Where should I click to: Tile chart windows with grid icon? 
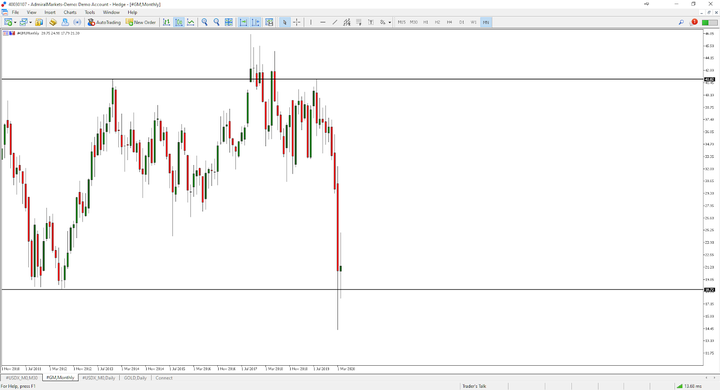(228, 22)
